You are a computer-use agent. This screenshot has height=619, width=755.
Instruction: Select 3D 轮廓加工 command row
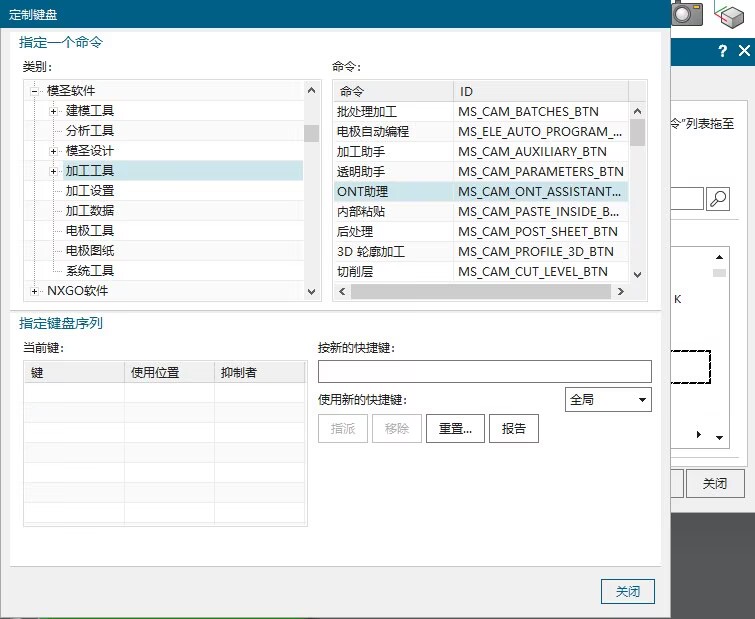click(x=481, y=251)
